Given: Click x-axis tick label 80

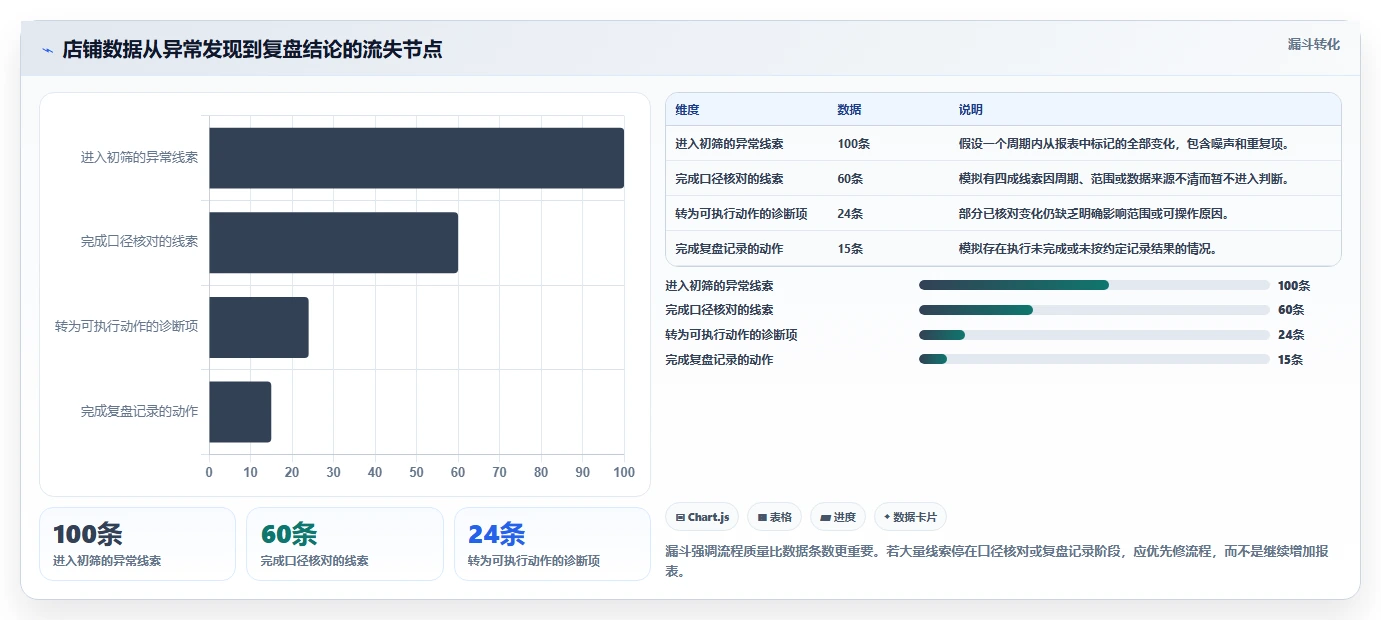Looking at the screenshot, I should pyautogui.click(x=541, y=472).
